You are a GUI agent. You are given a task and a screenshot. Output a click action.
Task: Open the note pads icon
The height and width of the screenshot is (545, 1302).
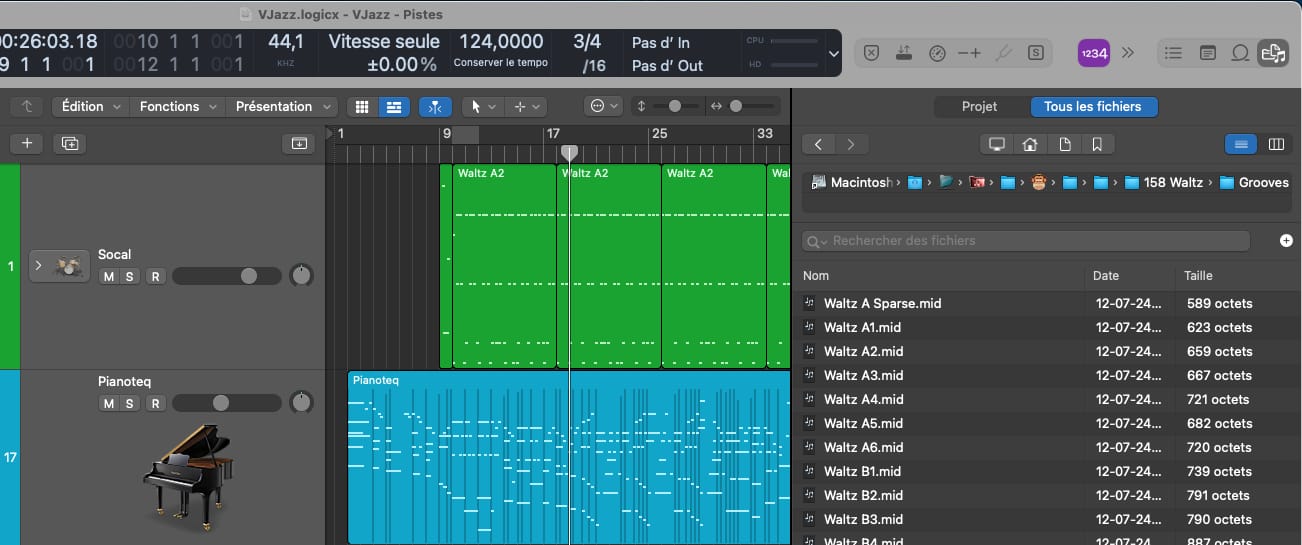tap(1207, 53)
